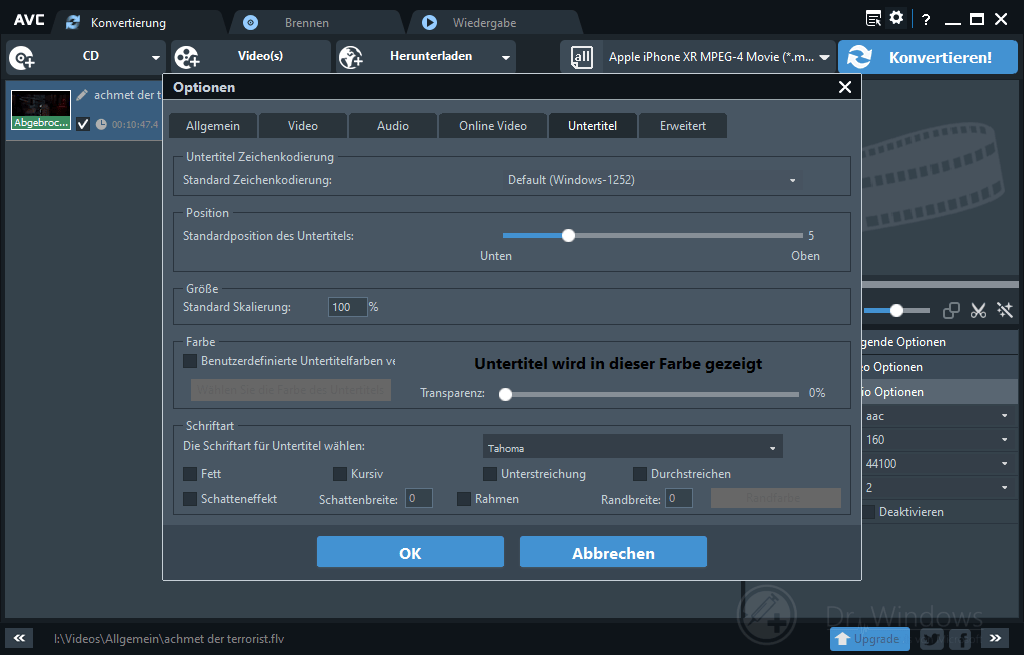Click the all-profiles output format icon
Viewport: 1024px width, 655px height.
point(581,57)
